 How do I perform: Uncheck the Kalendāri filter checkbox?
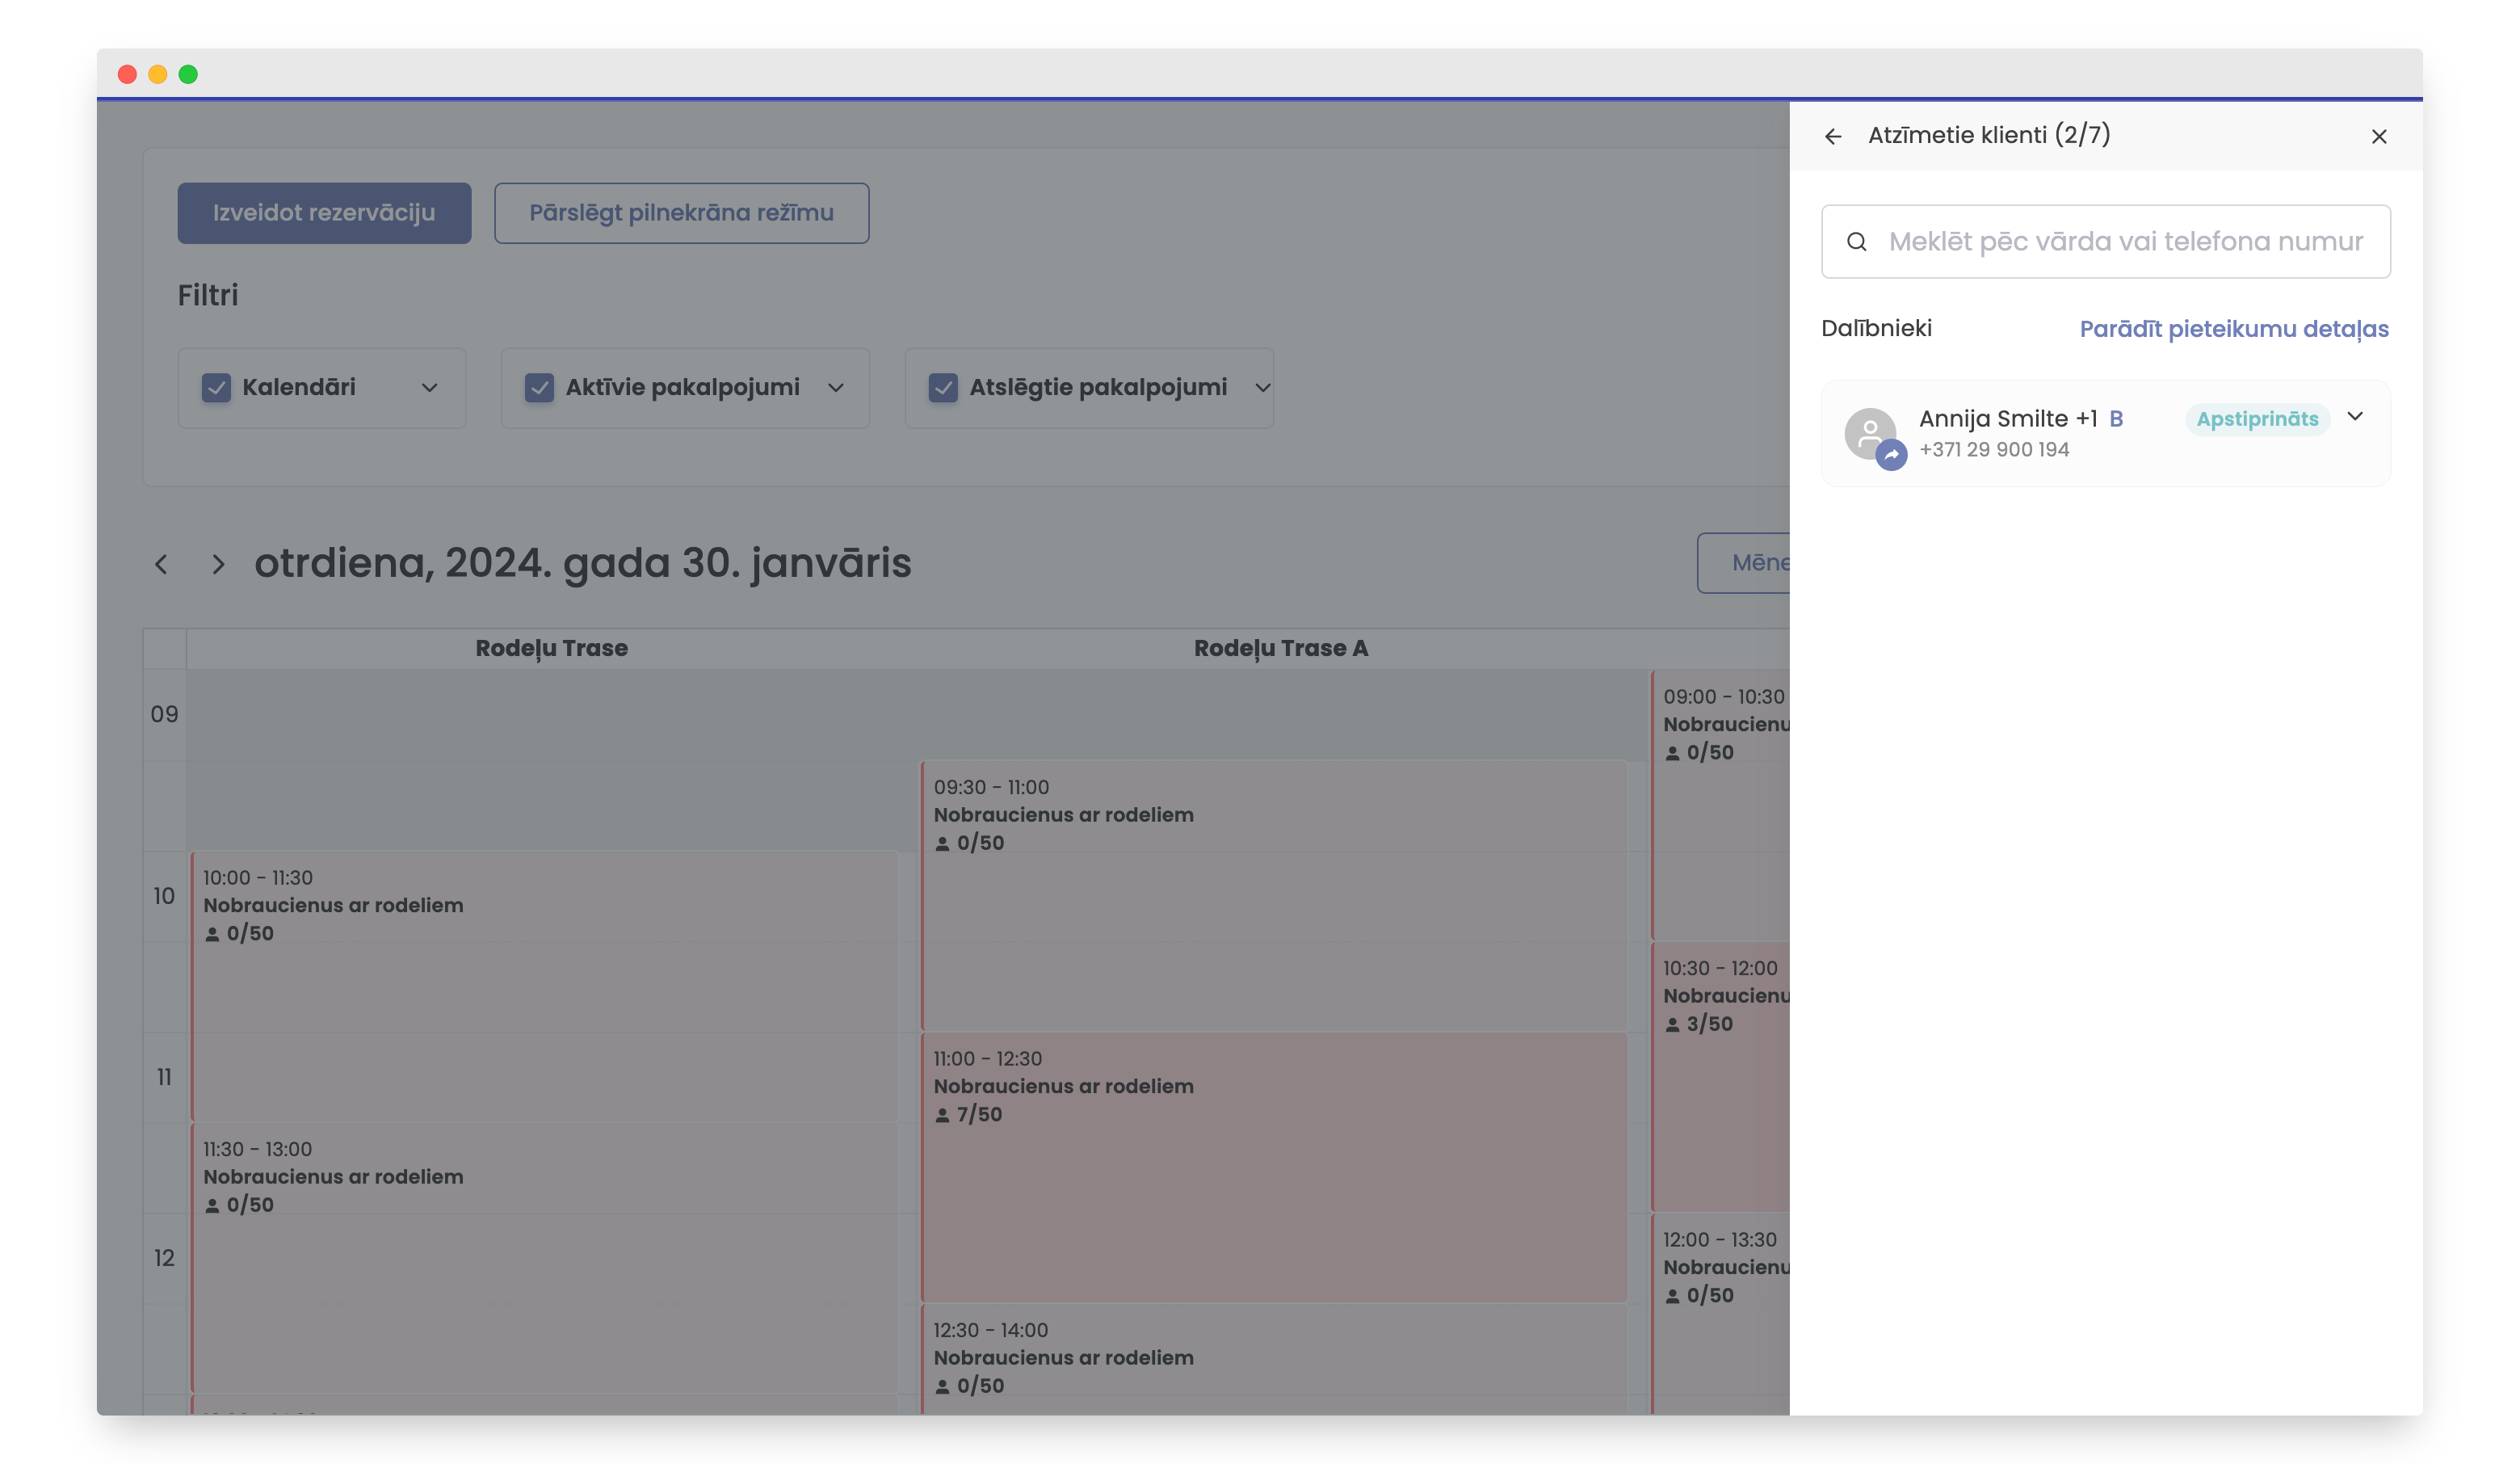tap(216, 388)
